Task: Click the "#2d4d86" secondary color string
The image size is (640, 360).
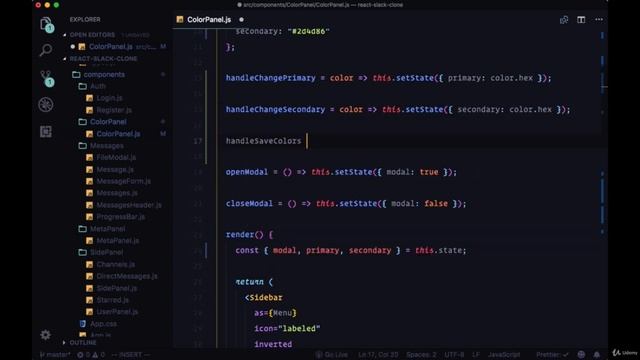Action: [309, 31]
